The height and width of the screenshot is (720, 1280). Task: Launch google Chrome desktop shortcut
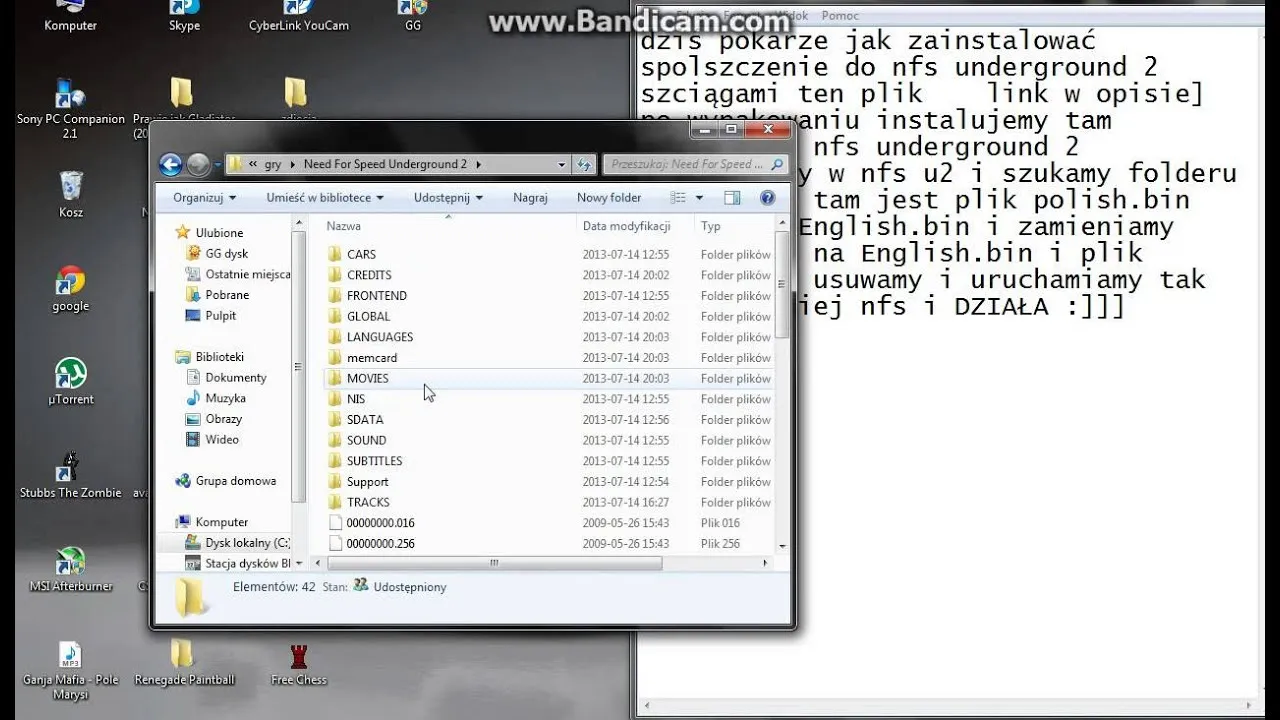tap(70, 289)
